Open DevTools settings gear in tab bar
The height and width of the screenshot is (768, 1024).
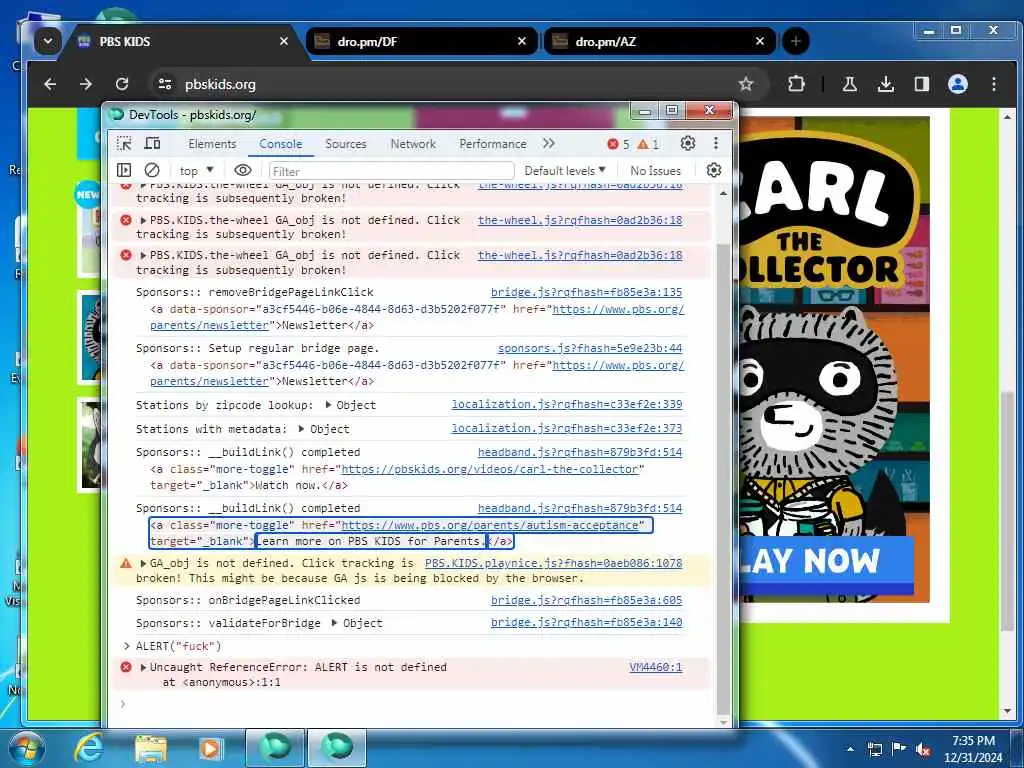(x=688, y=143)
